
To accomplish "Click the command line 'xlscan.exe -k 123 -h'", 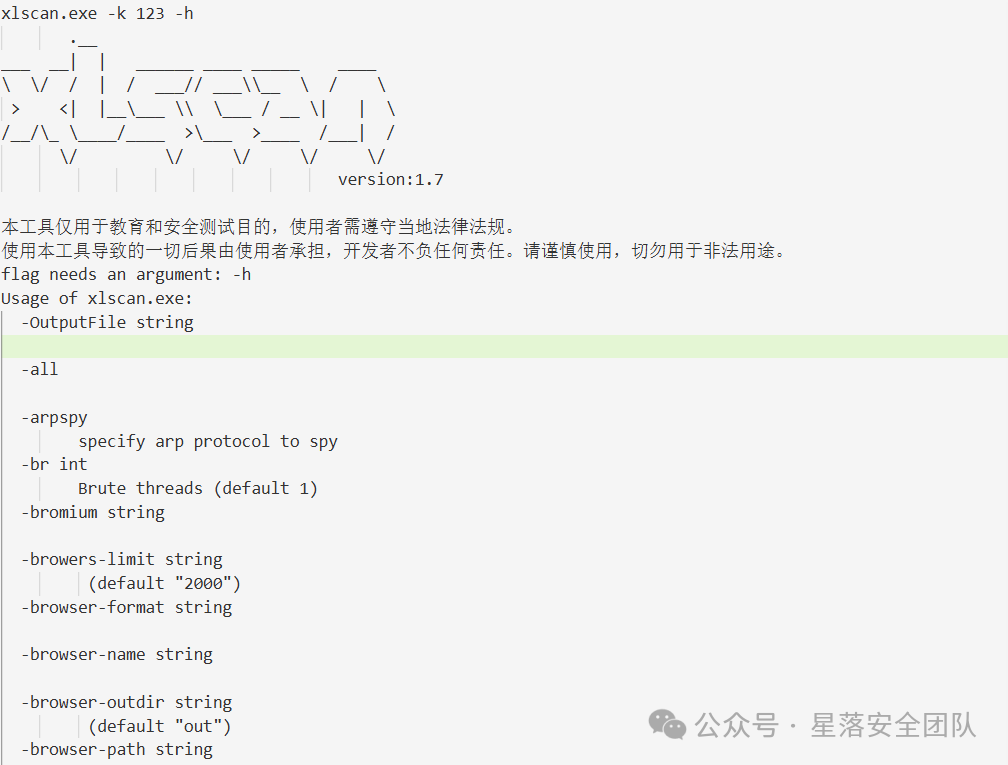I will (97, 14).
